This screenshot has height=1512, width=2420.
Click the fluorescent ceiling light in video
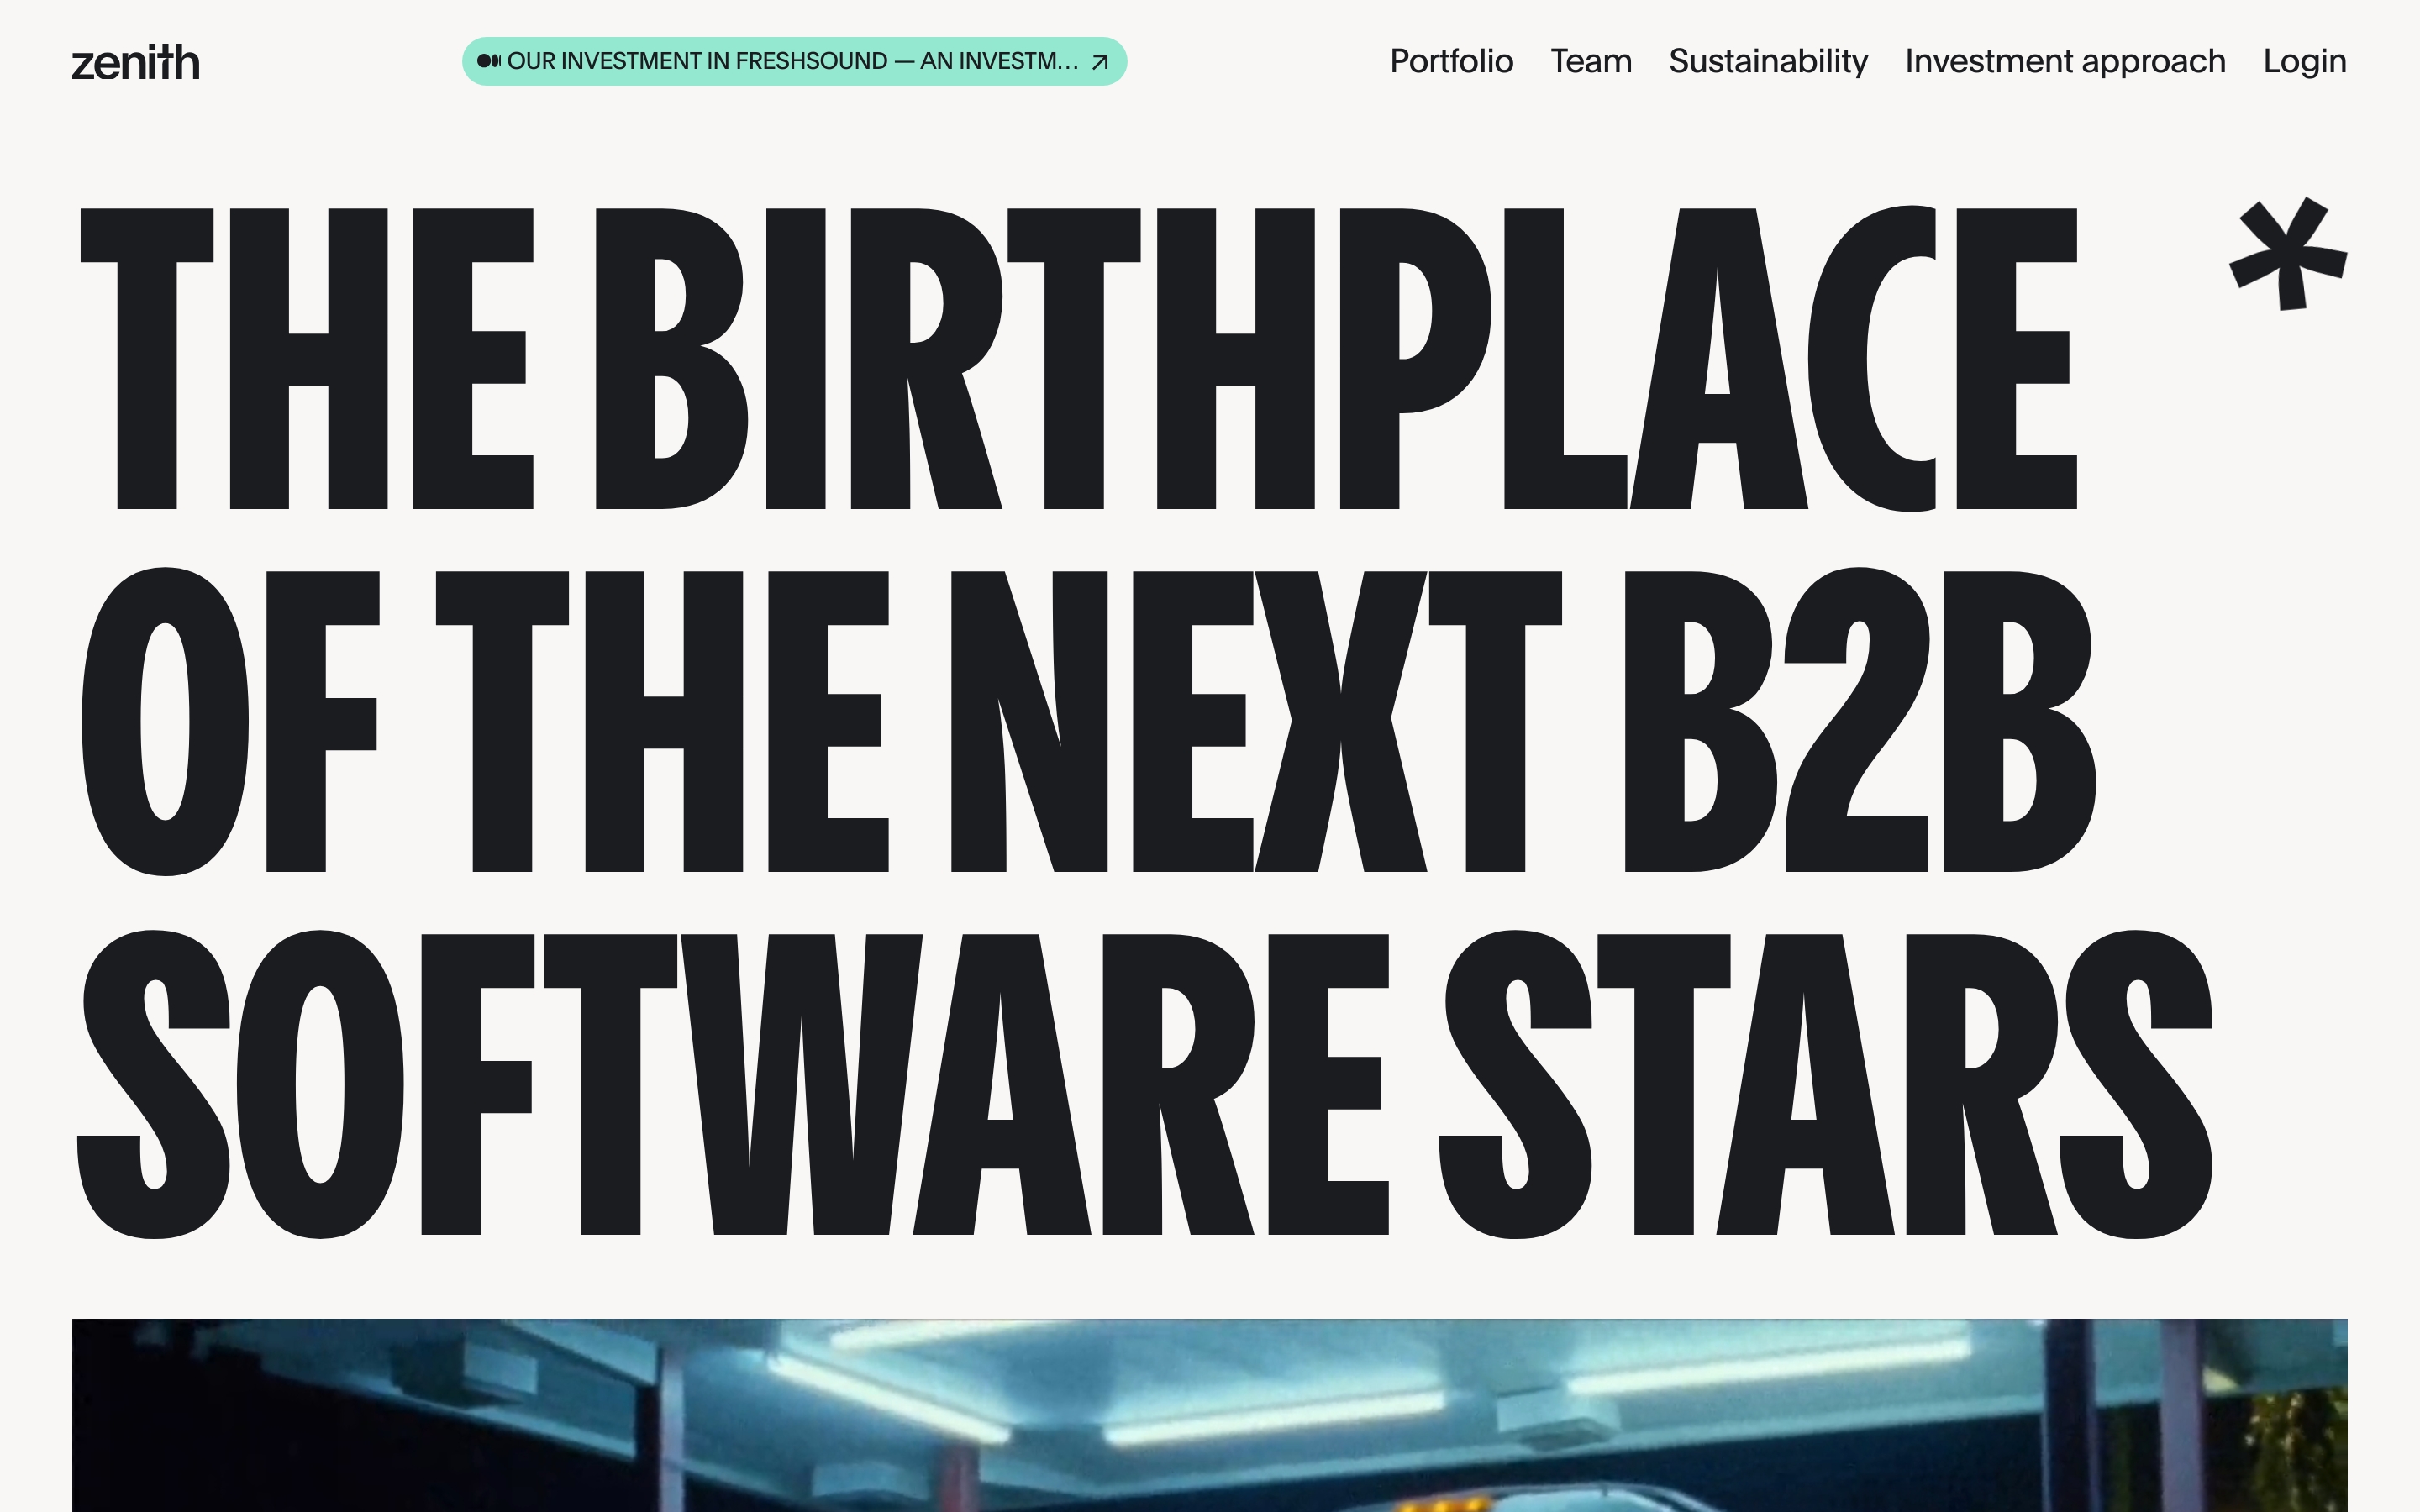click(1270, 1418)
